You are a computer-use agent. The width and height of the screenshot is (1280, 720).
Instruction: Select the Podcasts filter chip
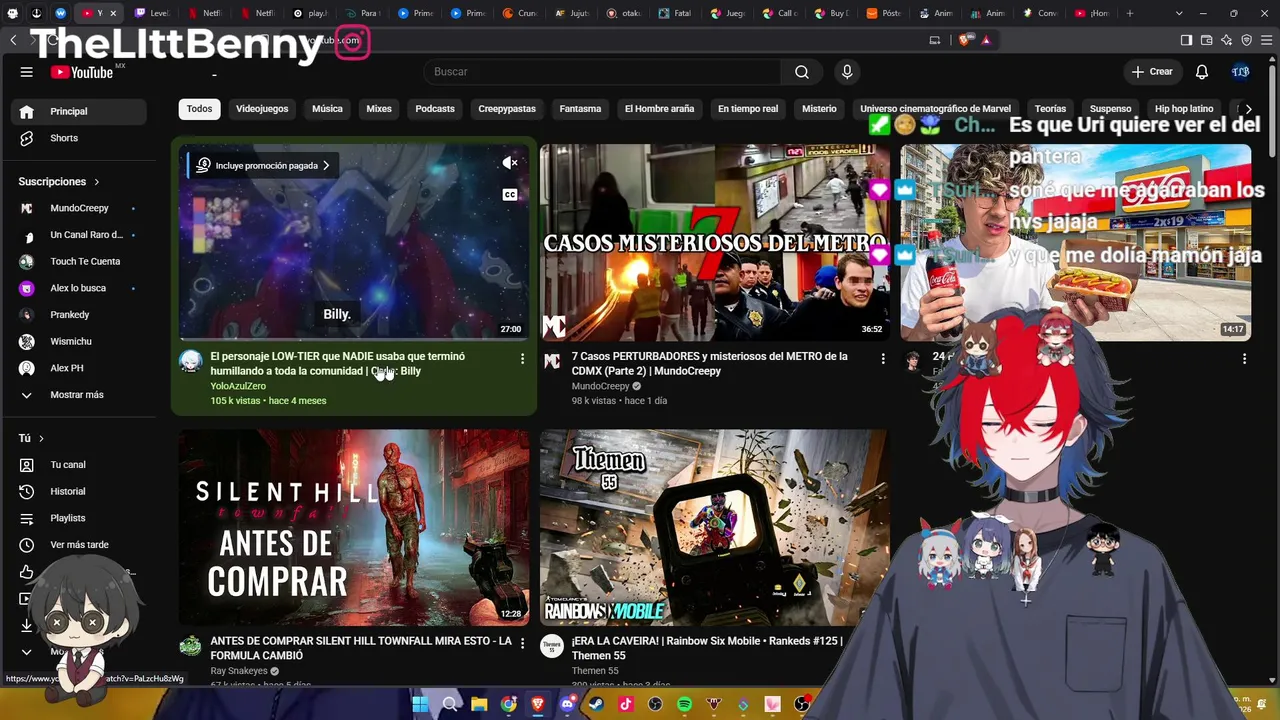(435, 109)
